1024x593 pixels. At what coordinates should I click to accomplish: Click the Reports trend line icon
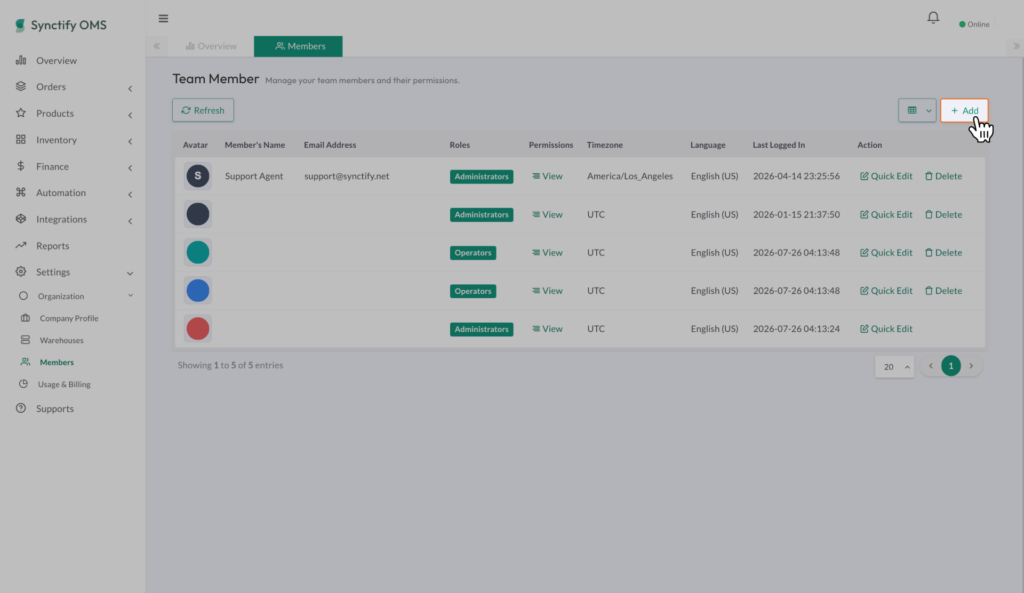click(21, 246)
